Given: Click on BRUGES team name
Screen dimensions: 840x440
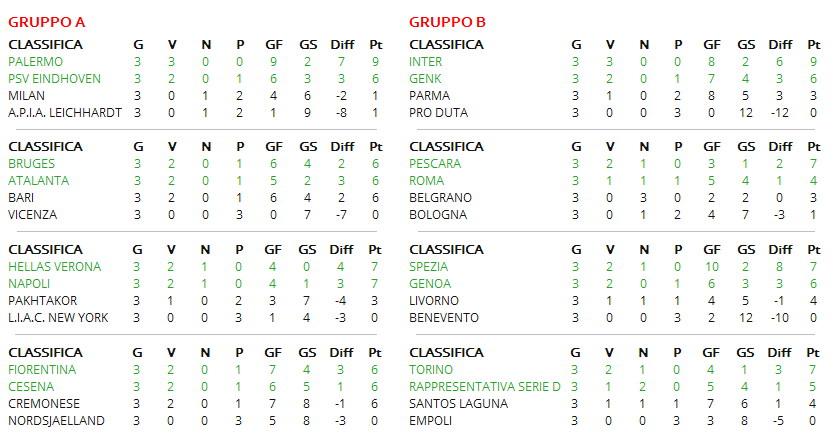Looking at the screenshot, I should 32,164.
